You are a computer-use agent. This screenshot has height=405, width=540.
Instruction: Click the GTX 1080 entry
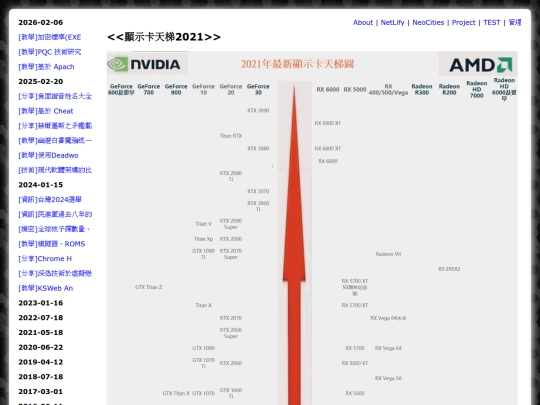pyautogui.click(x=203, y=348)
